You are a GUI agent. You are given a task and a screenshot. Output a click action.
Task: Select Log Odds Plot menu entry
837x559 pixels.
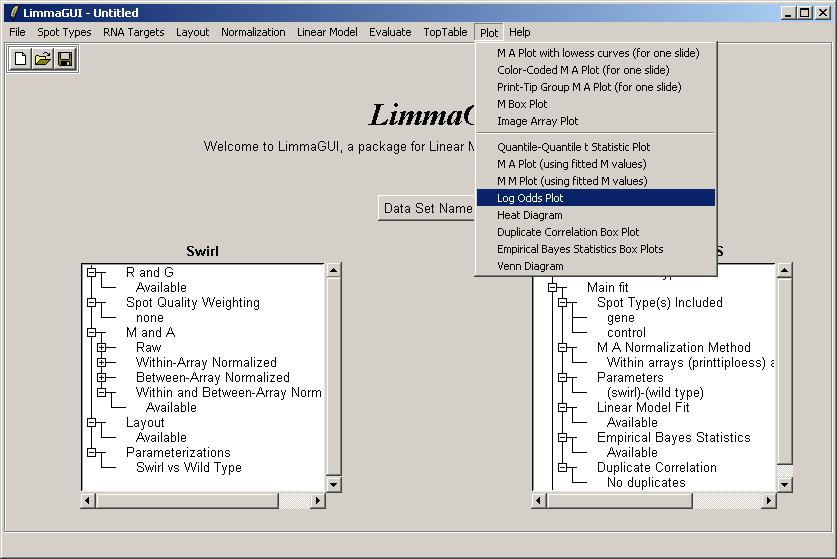(530, 198)
